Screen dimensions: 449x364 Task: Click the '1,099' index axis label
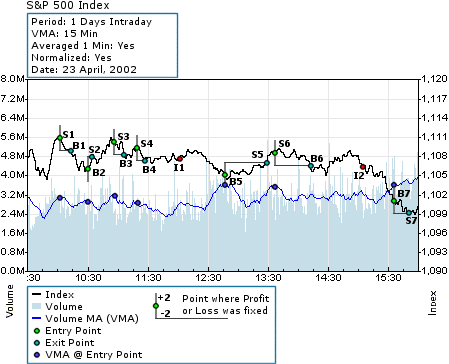pyautogui.click(x=435, y=213)
